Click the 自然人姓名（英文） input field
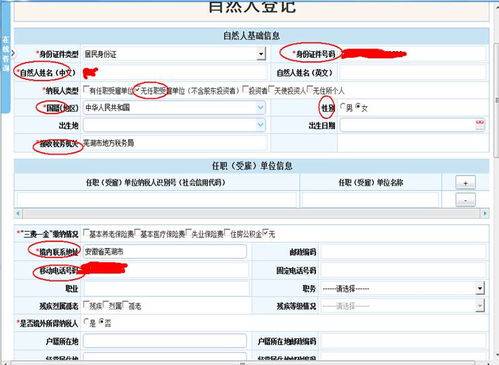 (x=413, y=72)
